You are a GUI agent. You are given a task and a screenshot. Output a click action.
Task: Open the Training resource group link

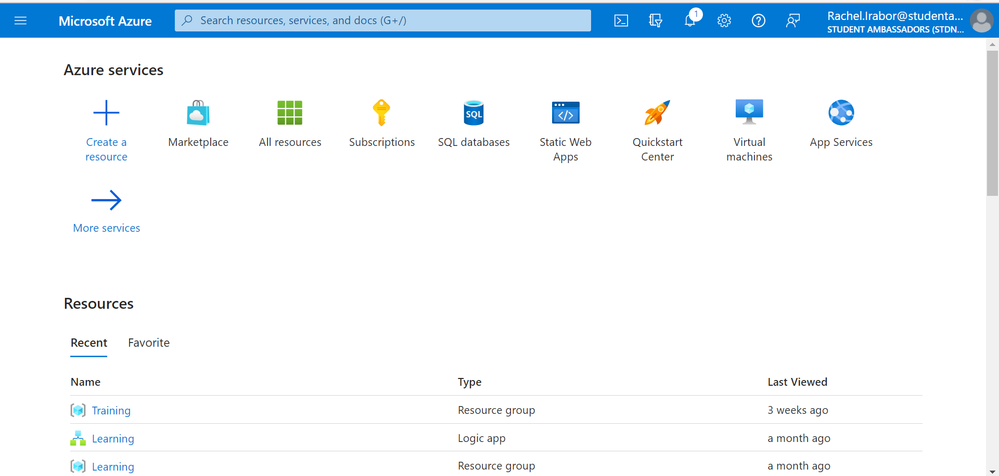pyautogui.click(x=111, y=410)
